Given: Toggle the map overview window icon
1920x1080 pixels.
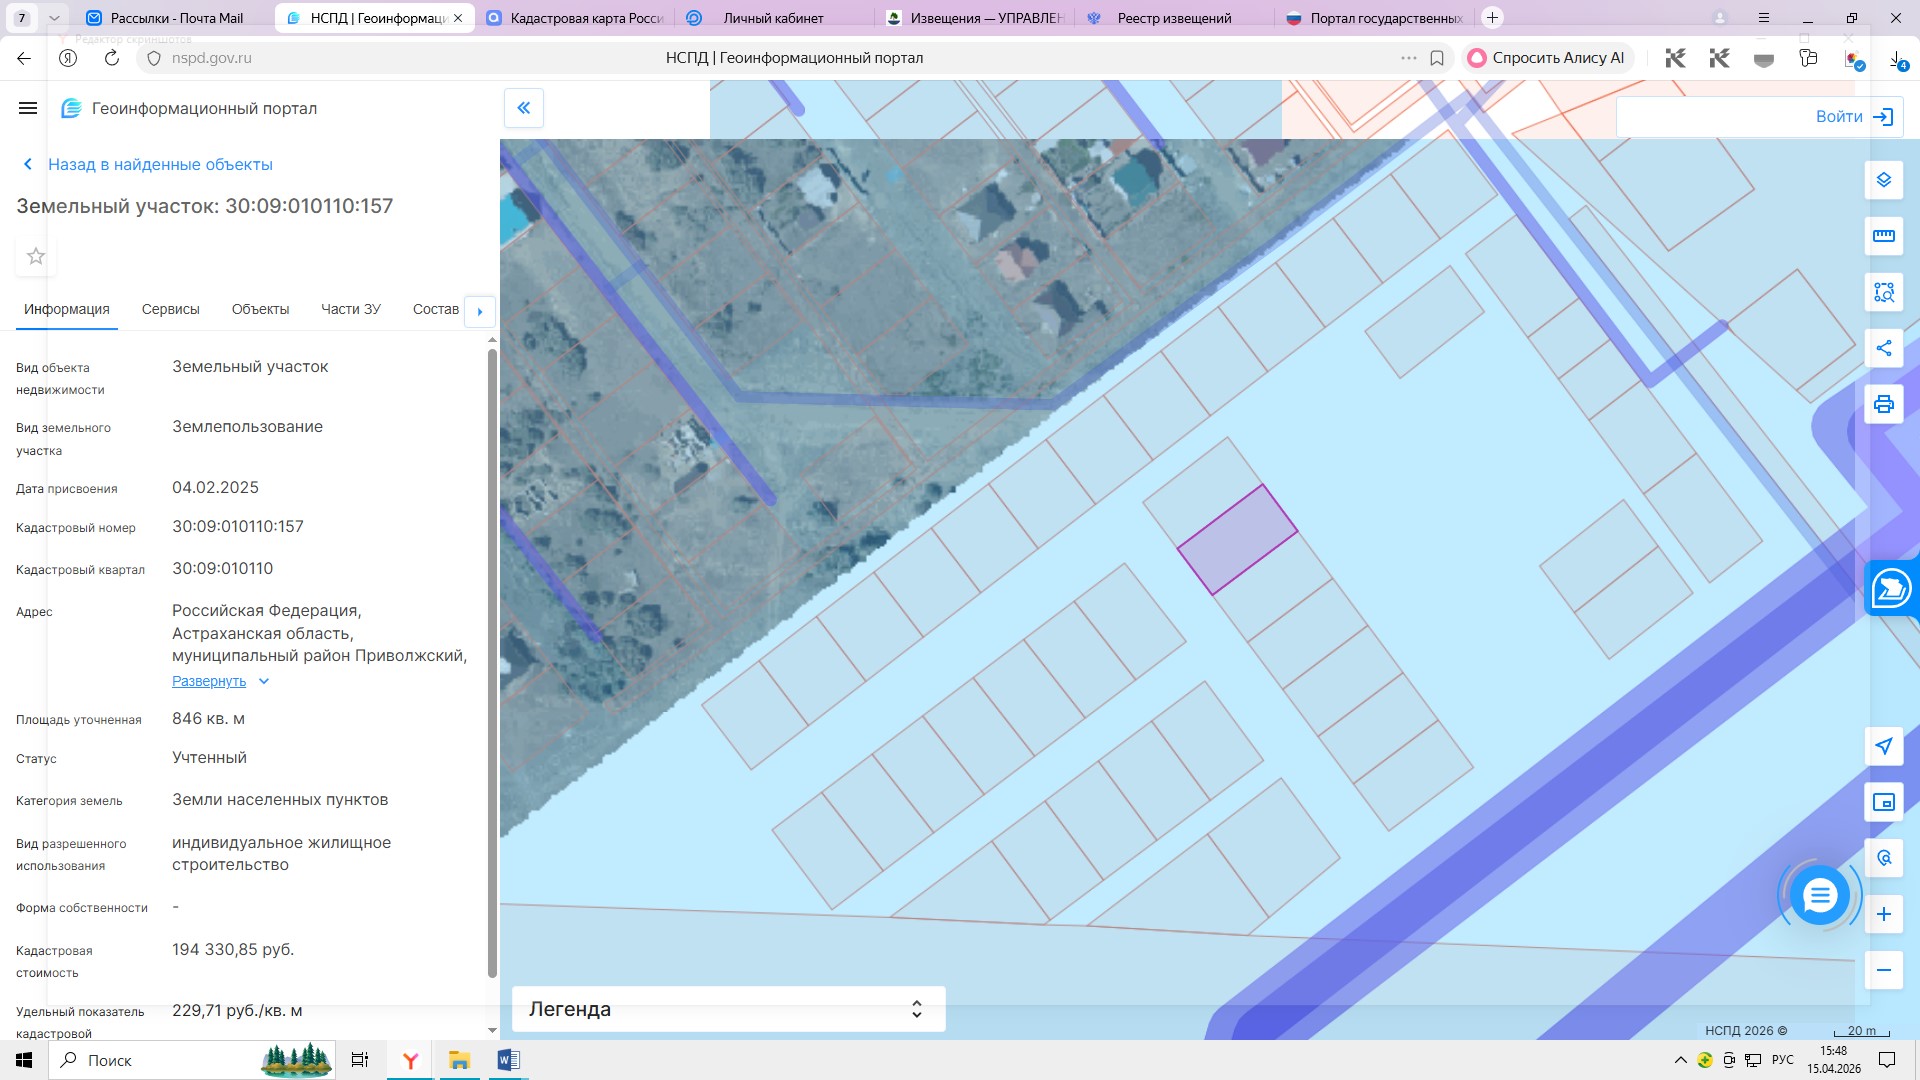Looking at the screenshot, I should 1883,802.
